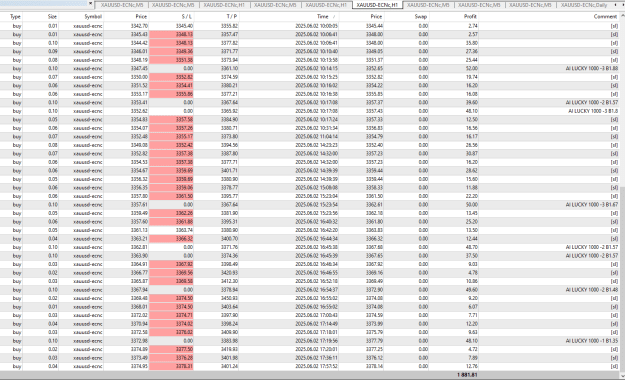625x380 pixels.
Task: Sort the table by the Type column header
Action: pyautogui.click(x=15, y=17)
